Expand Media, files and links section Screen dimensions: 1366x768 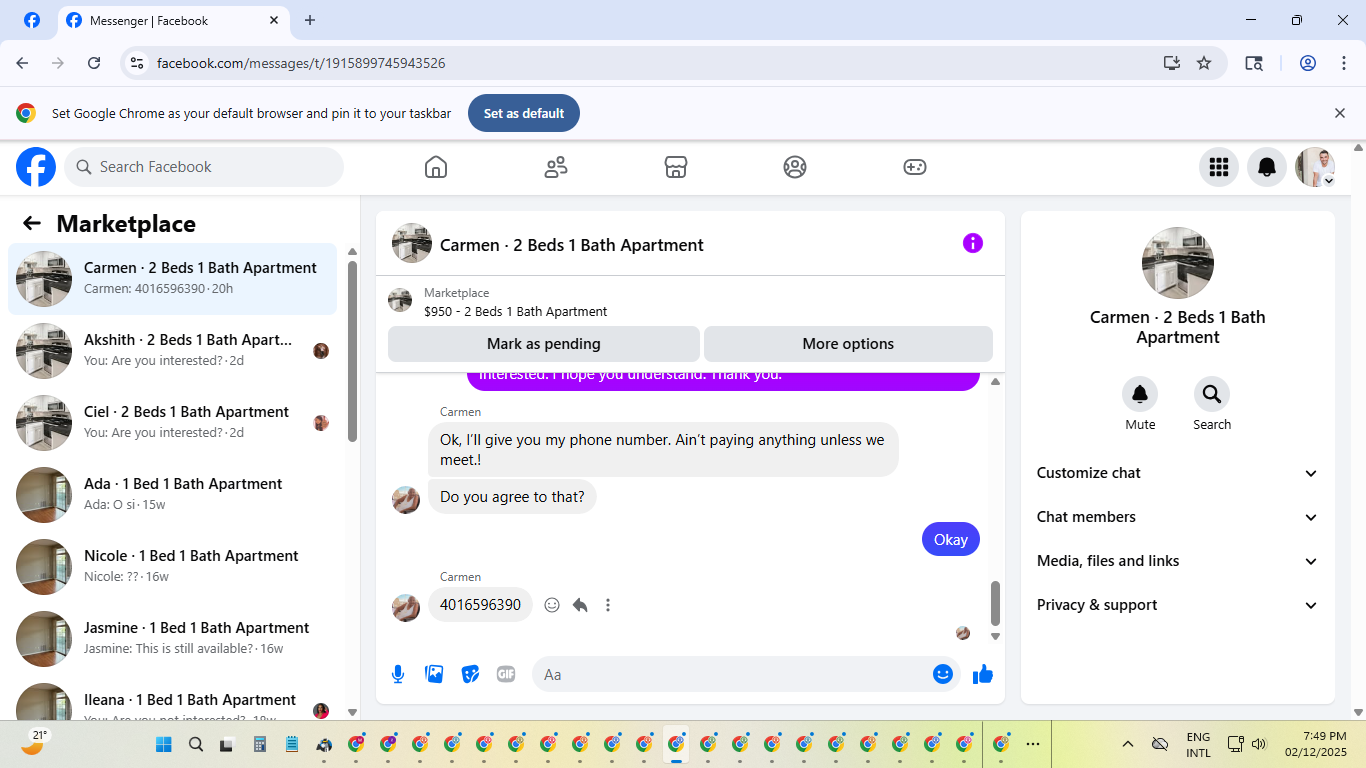pos(1178,561)
